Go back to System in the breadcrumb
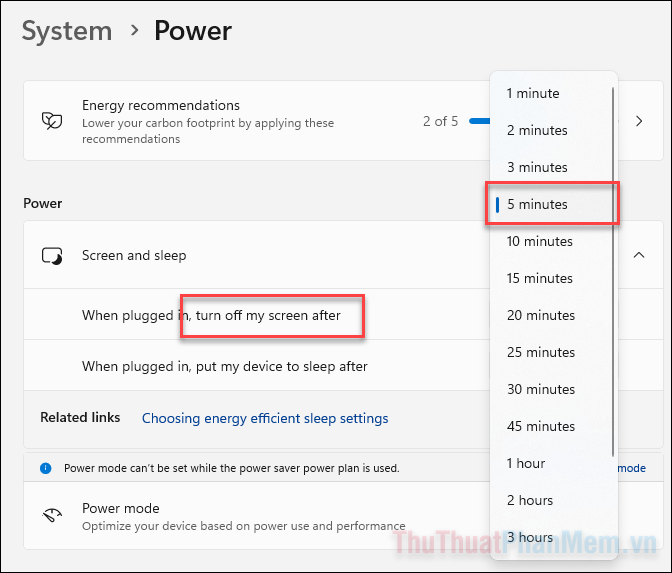Screen dimensions: 672x573 [67, 31]
